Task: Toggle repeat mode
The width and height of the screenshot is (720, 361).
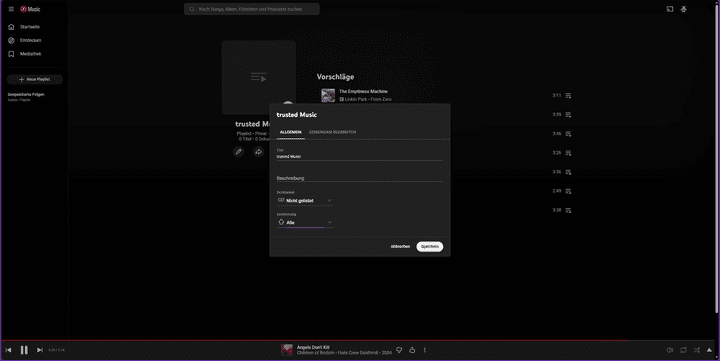Action: [683, 350]
